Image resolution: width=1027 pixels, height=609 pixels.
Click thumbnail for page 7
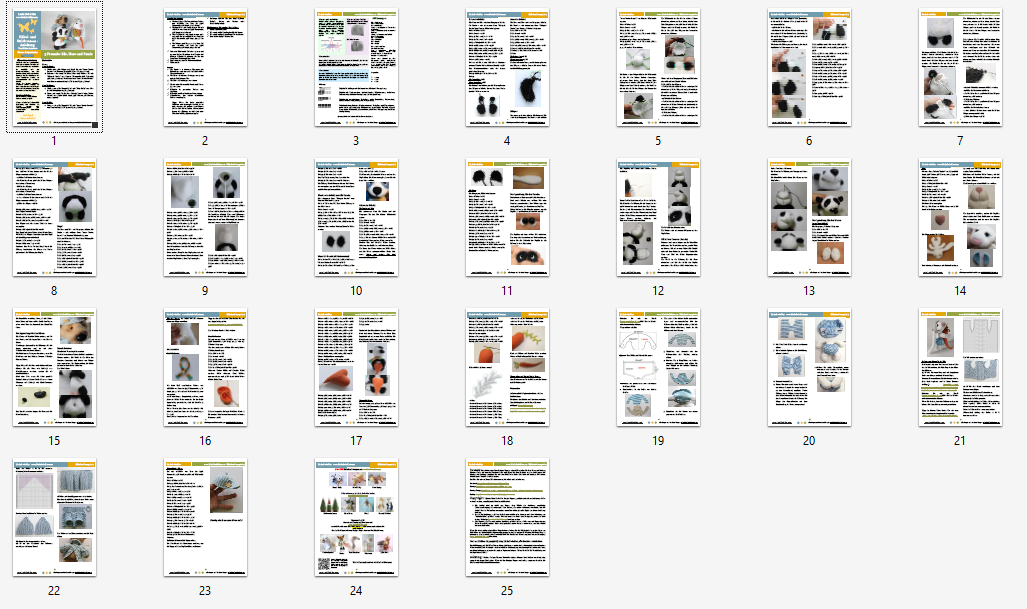tap(960, 68)
